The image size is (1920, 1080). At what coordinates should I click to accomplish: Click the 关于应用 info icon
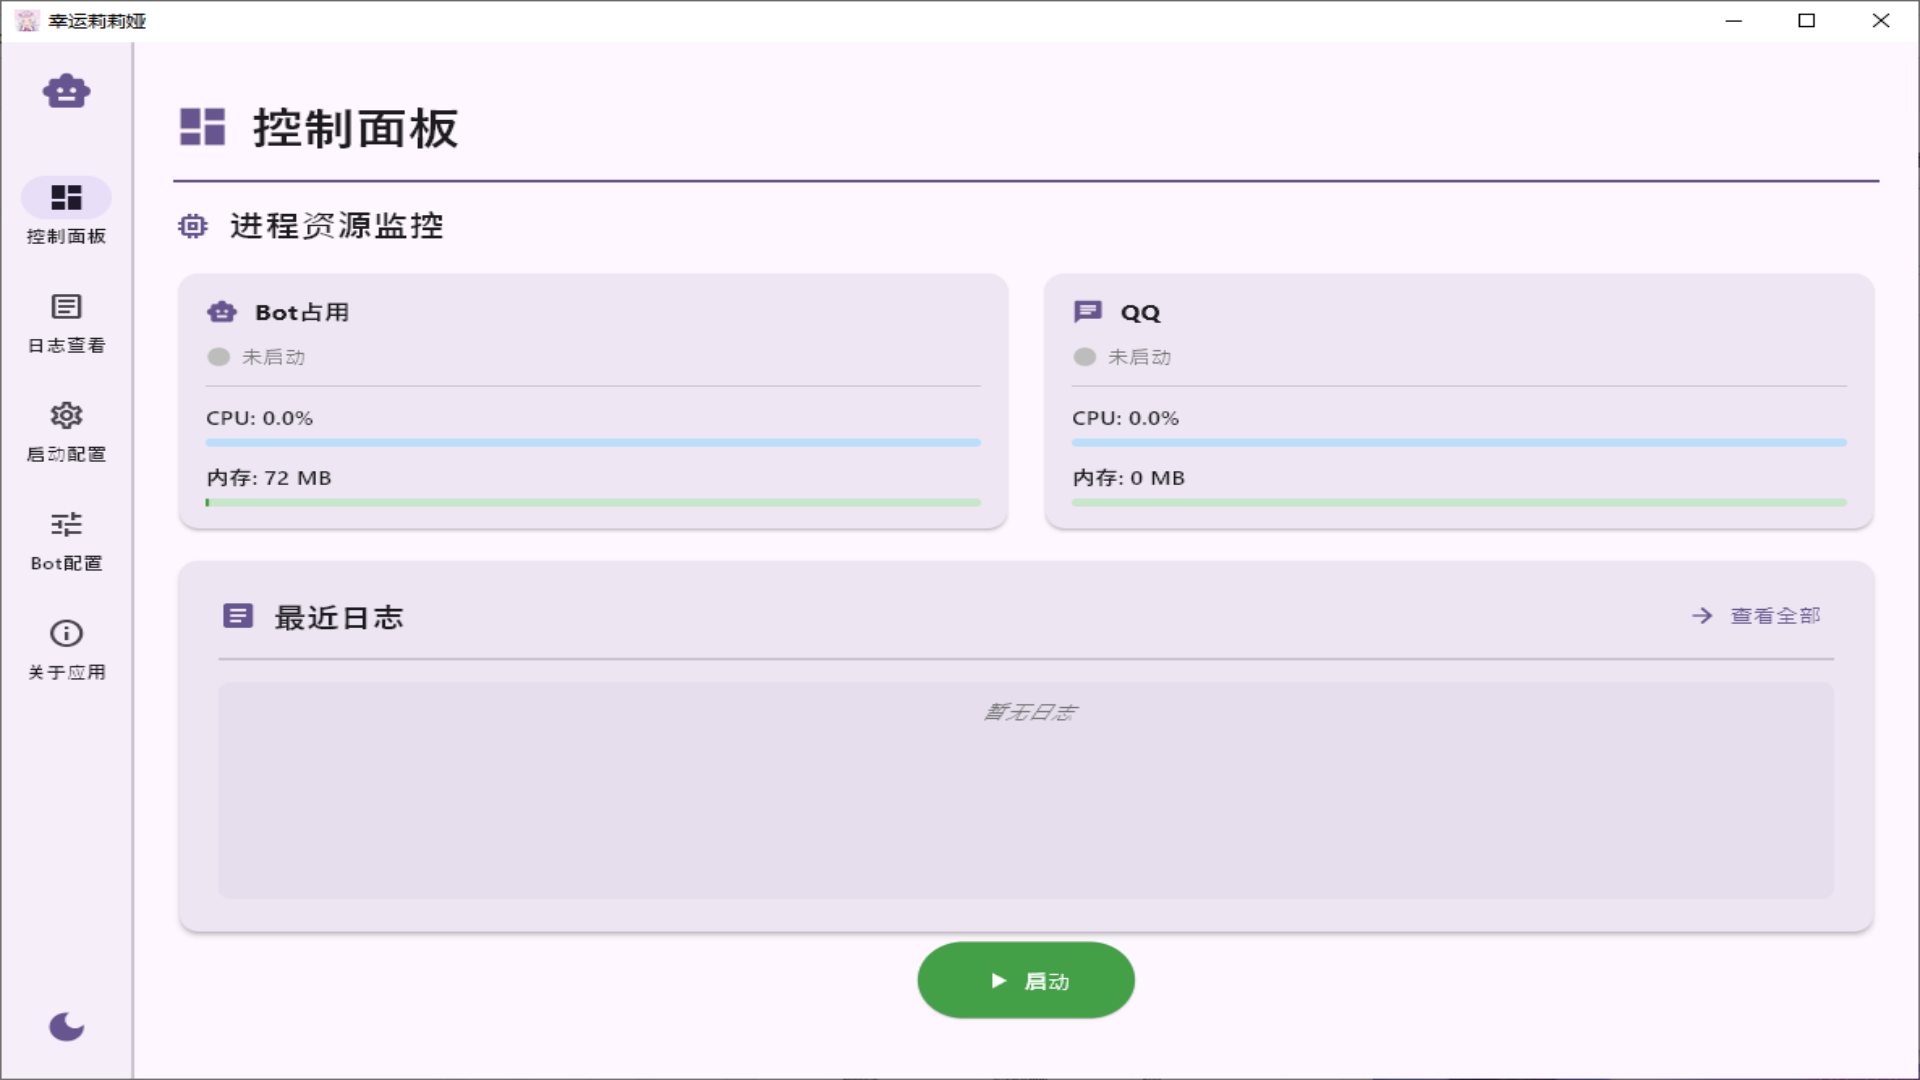[66, 634]
